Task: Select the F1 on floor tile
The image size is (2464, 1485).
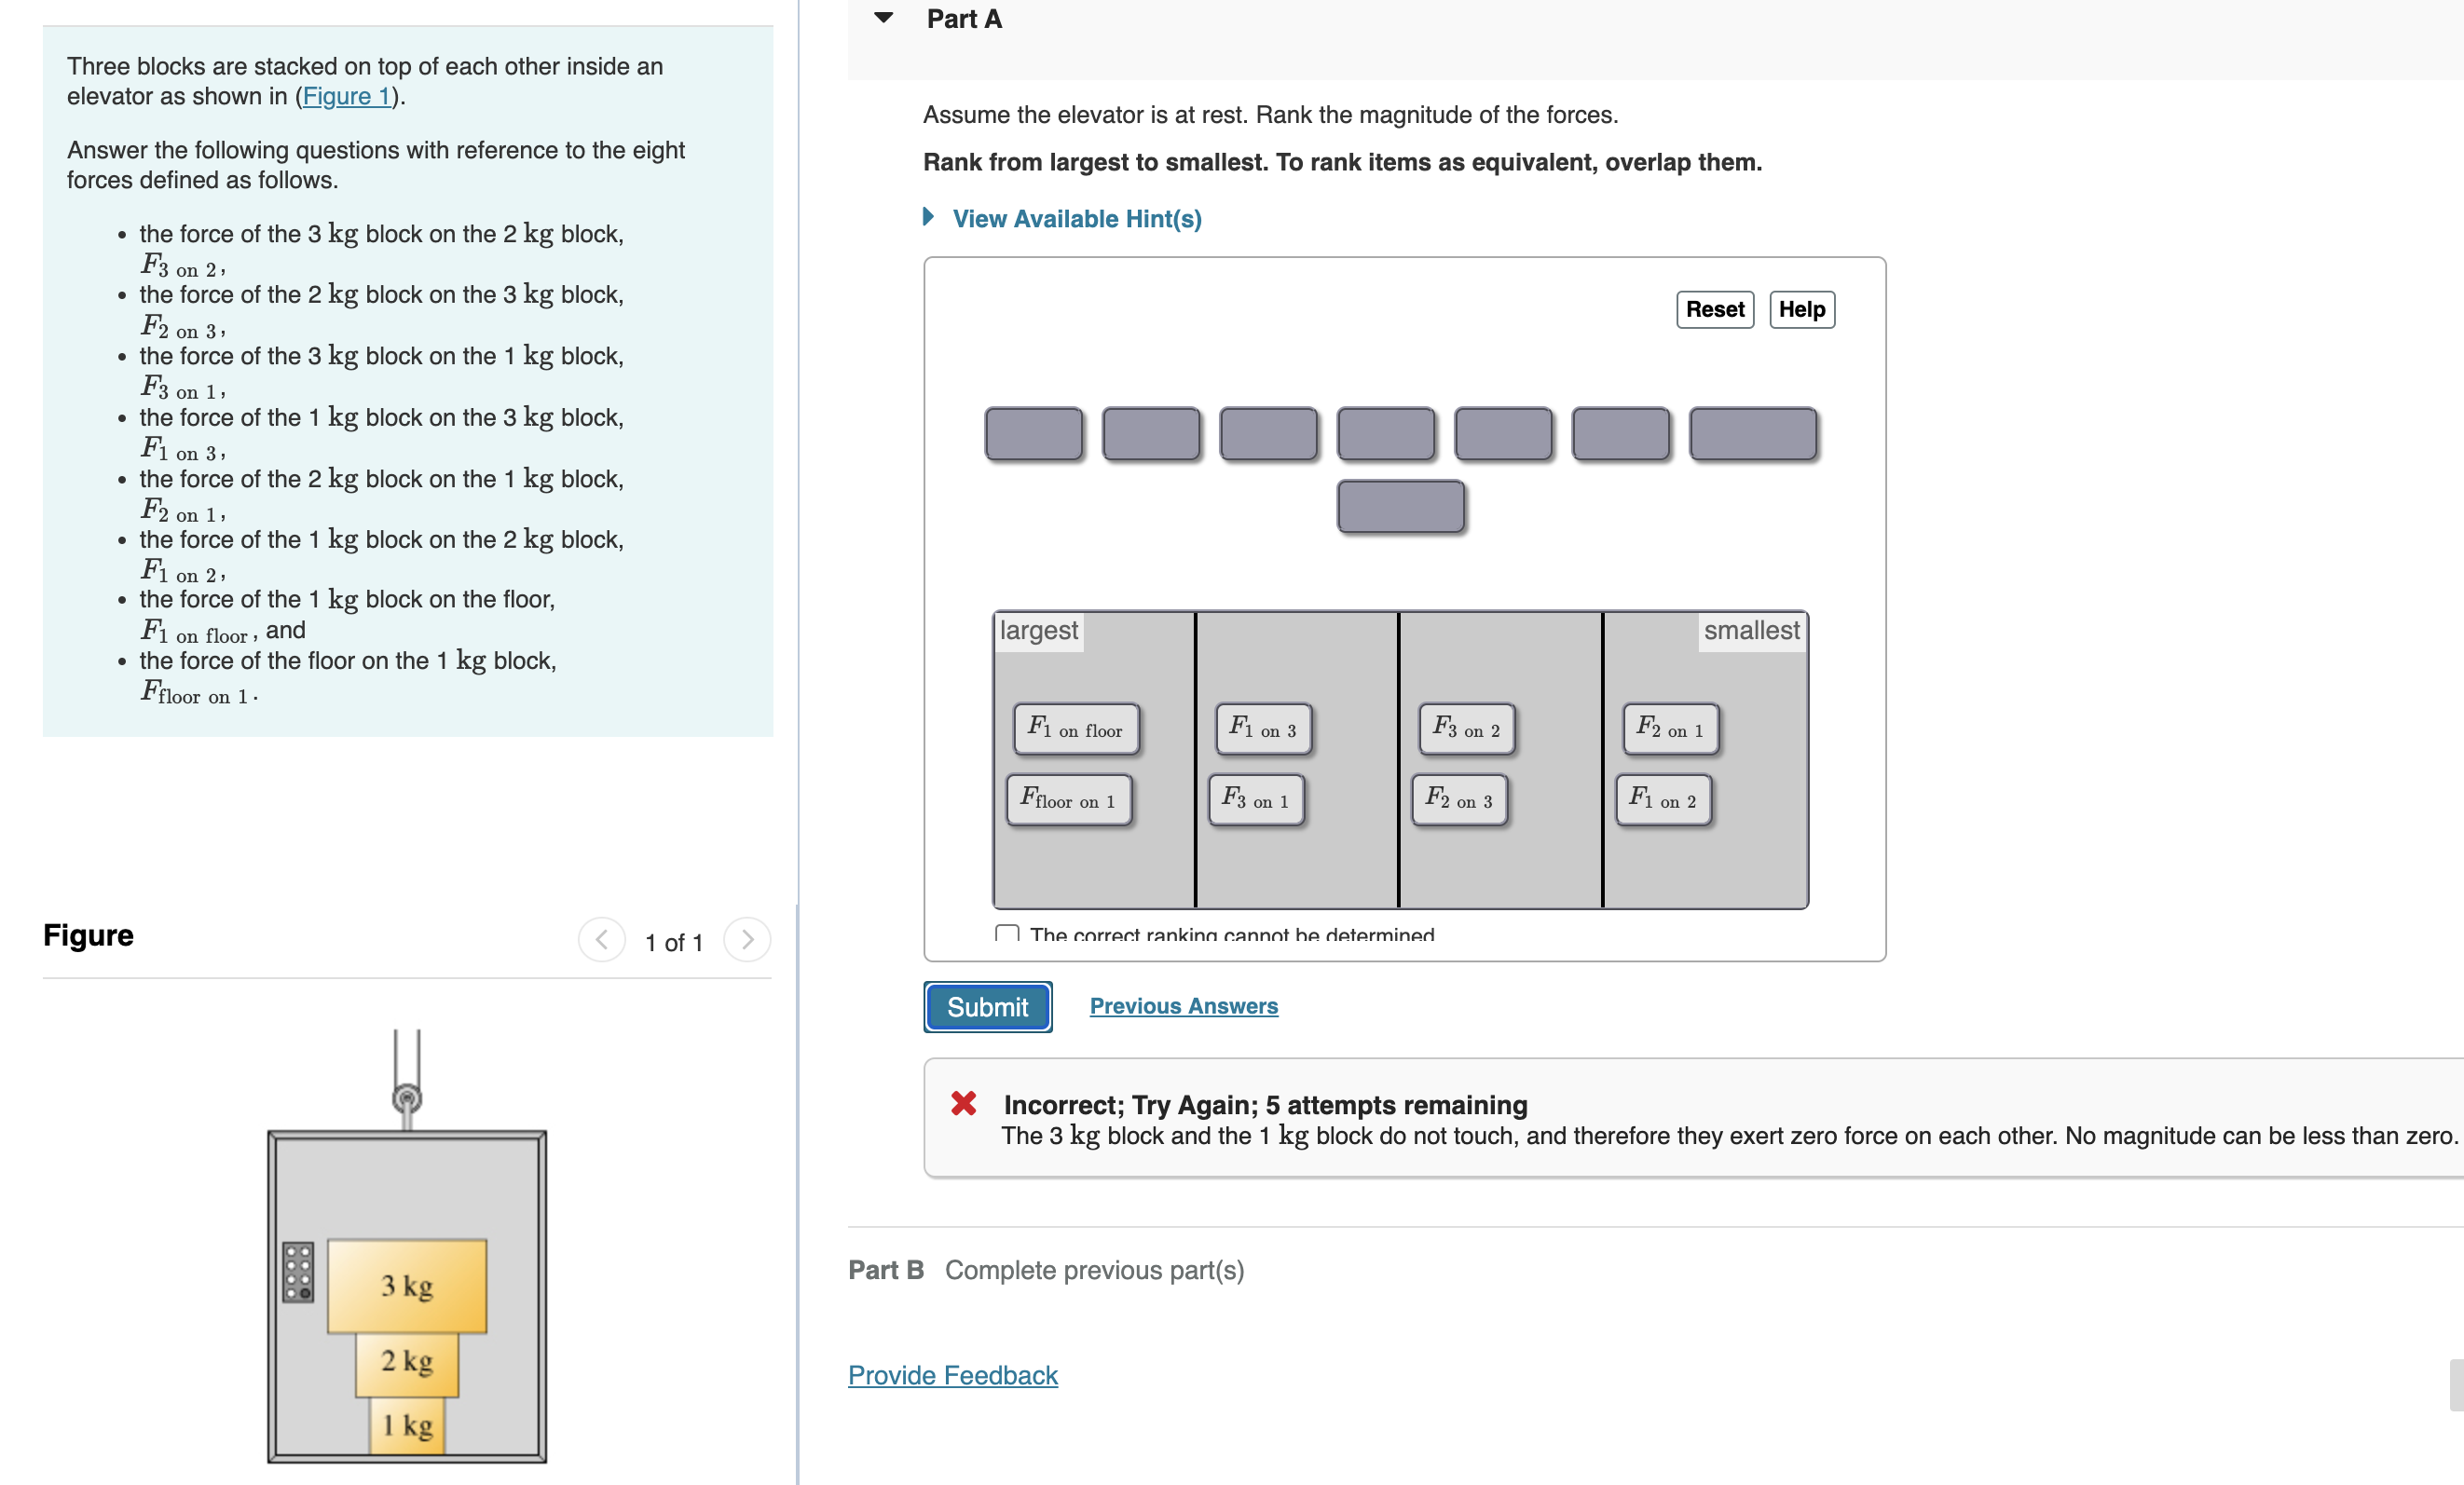Action: pos(1075,729)
